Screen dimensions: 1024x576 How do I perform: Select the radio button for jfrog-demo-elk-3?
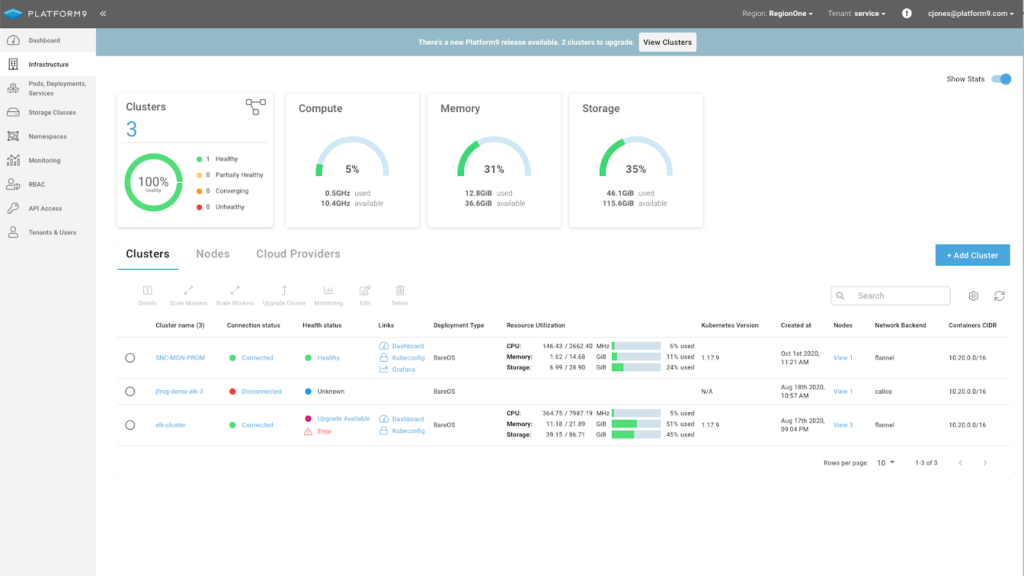(130, 391)
